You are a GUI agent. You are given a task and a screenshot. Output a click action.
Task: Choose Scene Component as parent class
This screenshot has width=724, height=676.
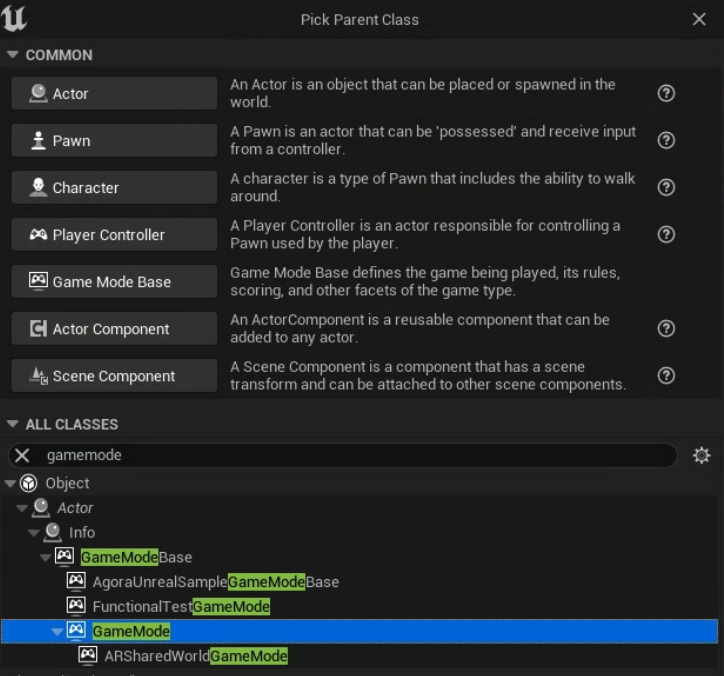point(114,376)
